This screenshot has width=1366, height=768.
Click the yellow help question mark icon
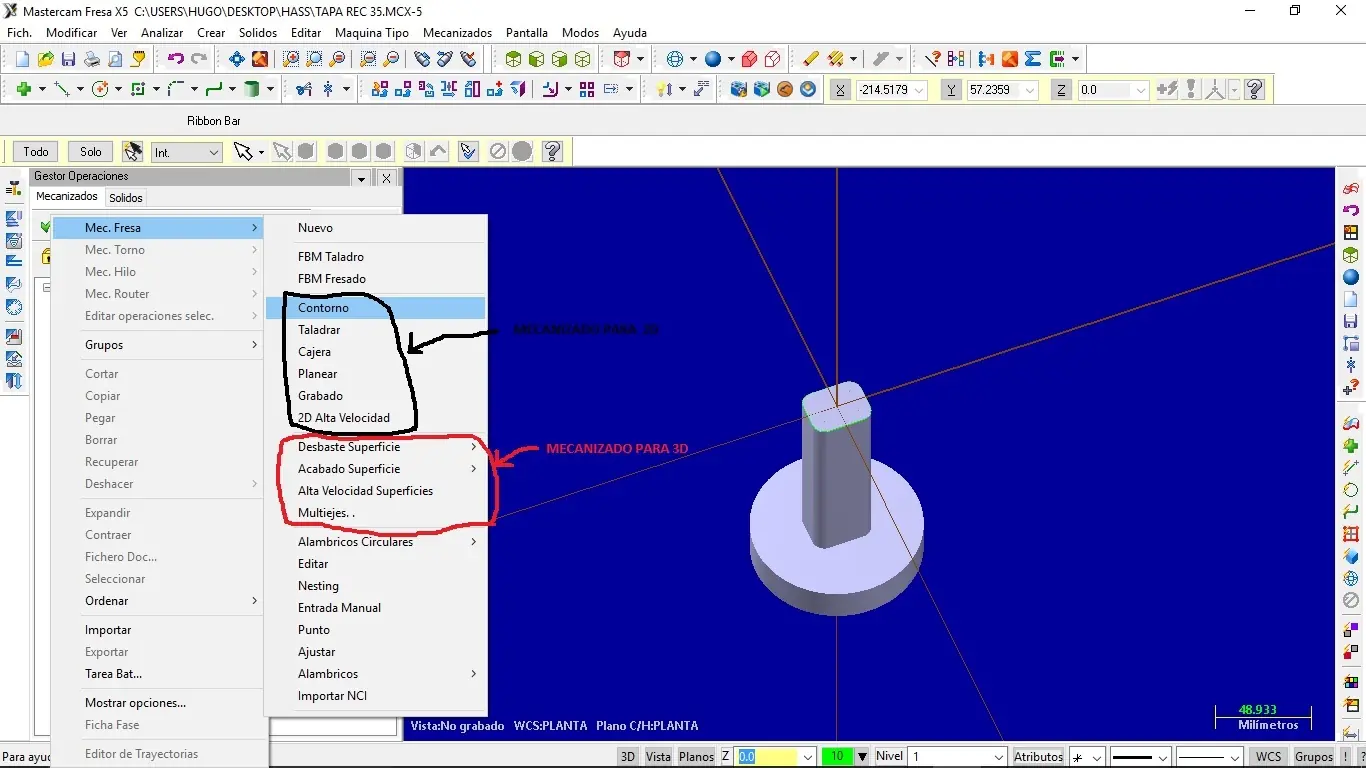click(1255, 89)
